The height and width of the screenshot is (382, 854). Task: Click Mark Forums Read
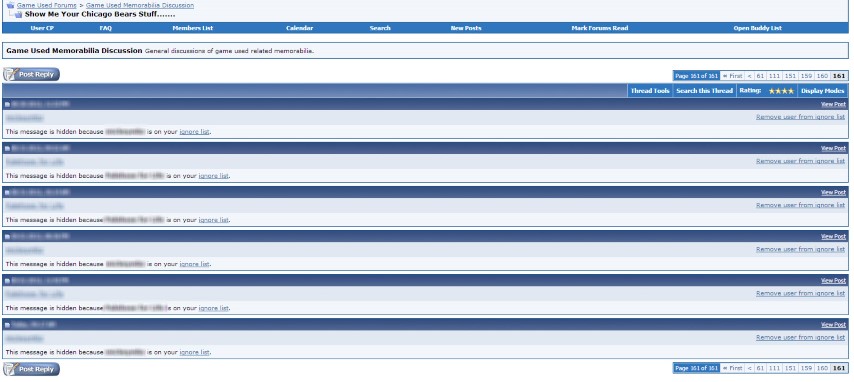(x=600, y=28)
